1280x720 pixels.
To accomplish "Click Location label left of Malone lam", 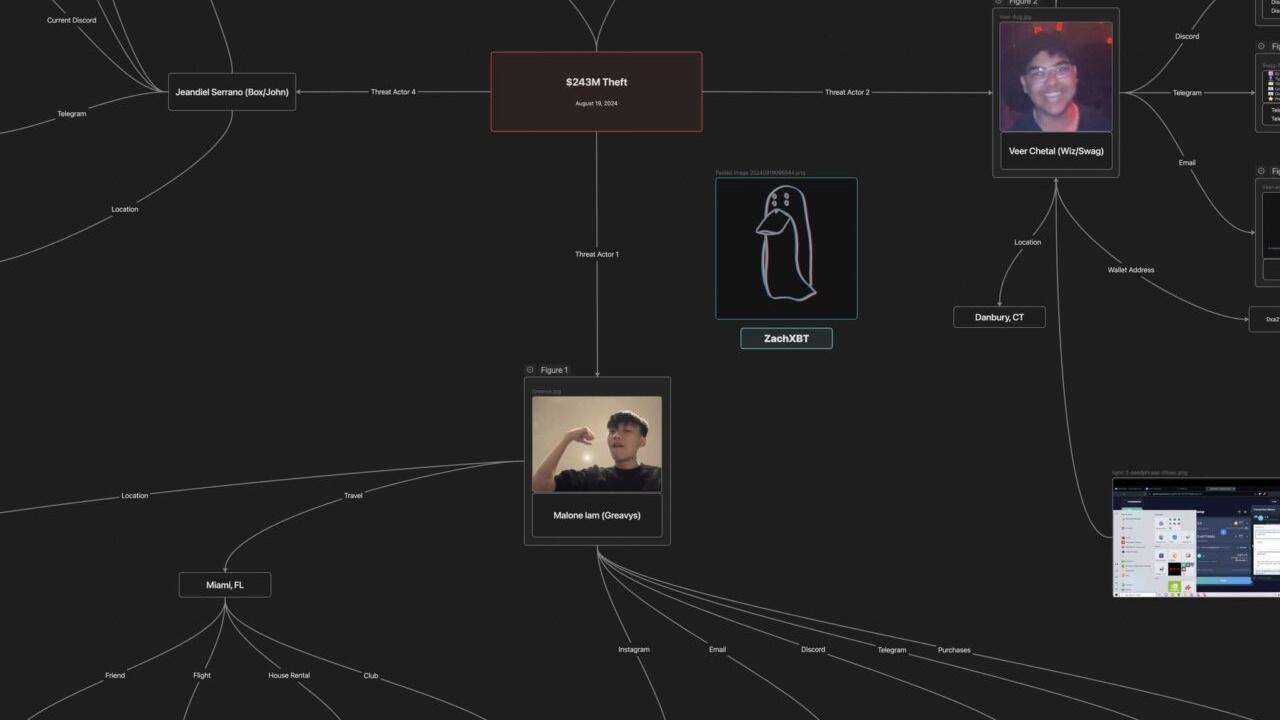I will (135, 495).
